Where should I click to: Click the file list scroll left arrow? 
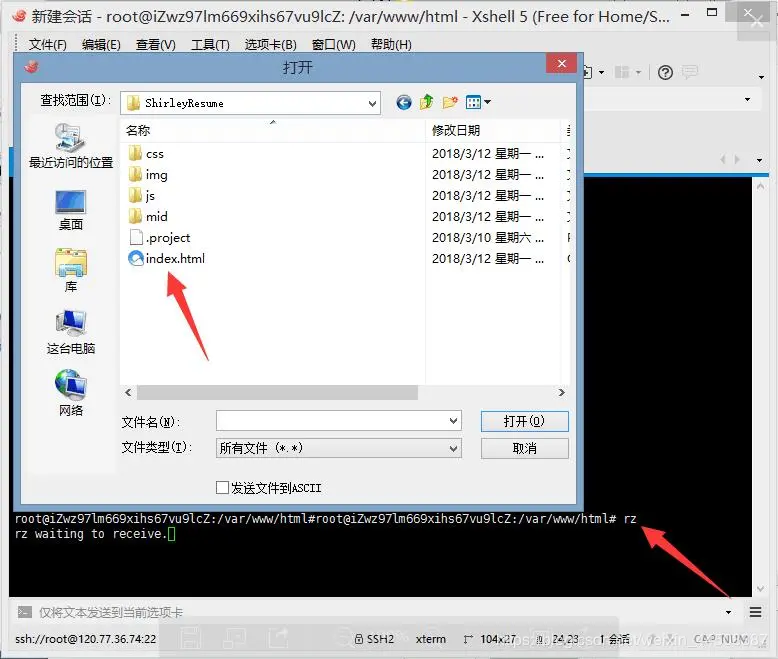point(128,393)
